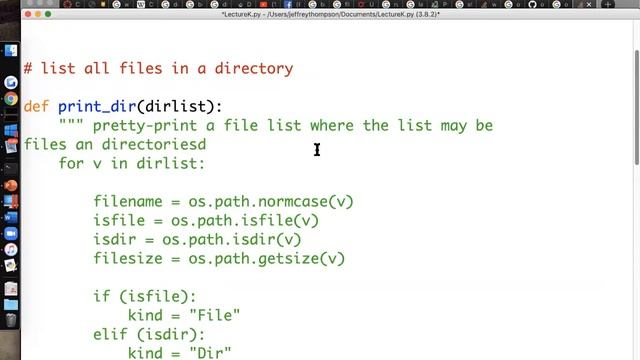
Task: Click the 'kind = "File"' line
Action: coord(184,315)
